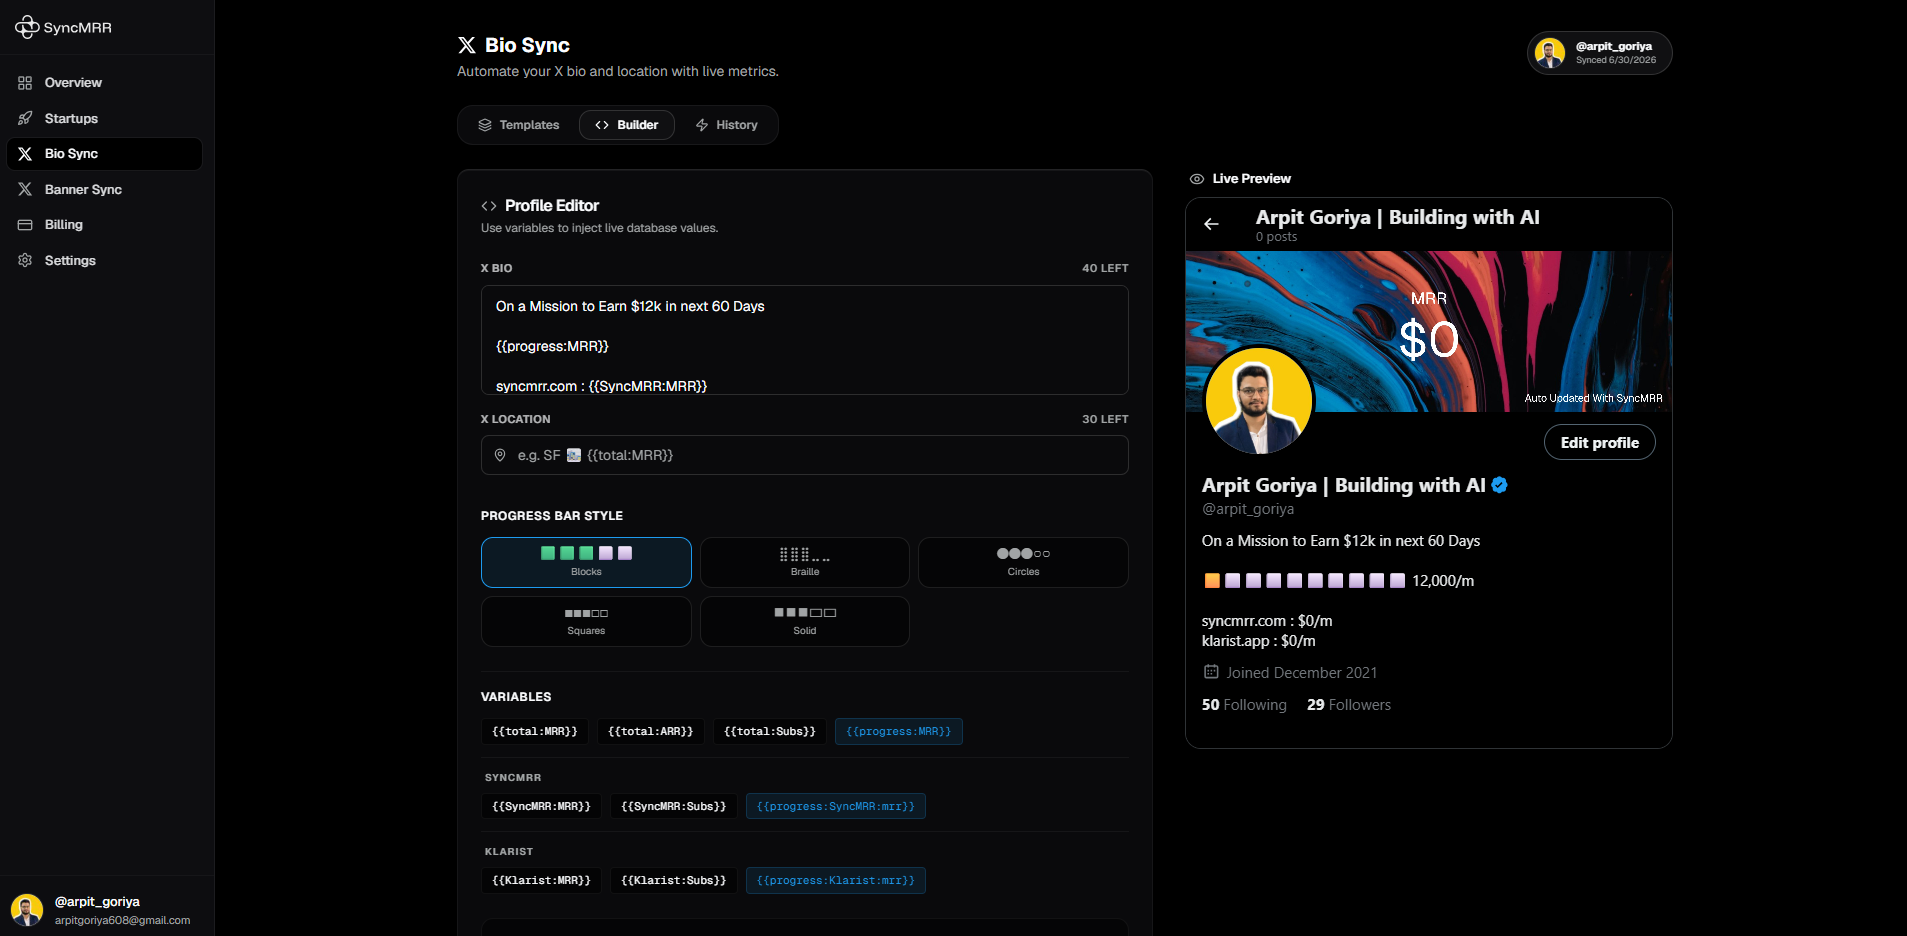Click the Overview grid icon
Screen dimensions: 1907x936
25,83
